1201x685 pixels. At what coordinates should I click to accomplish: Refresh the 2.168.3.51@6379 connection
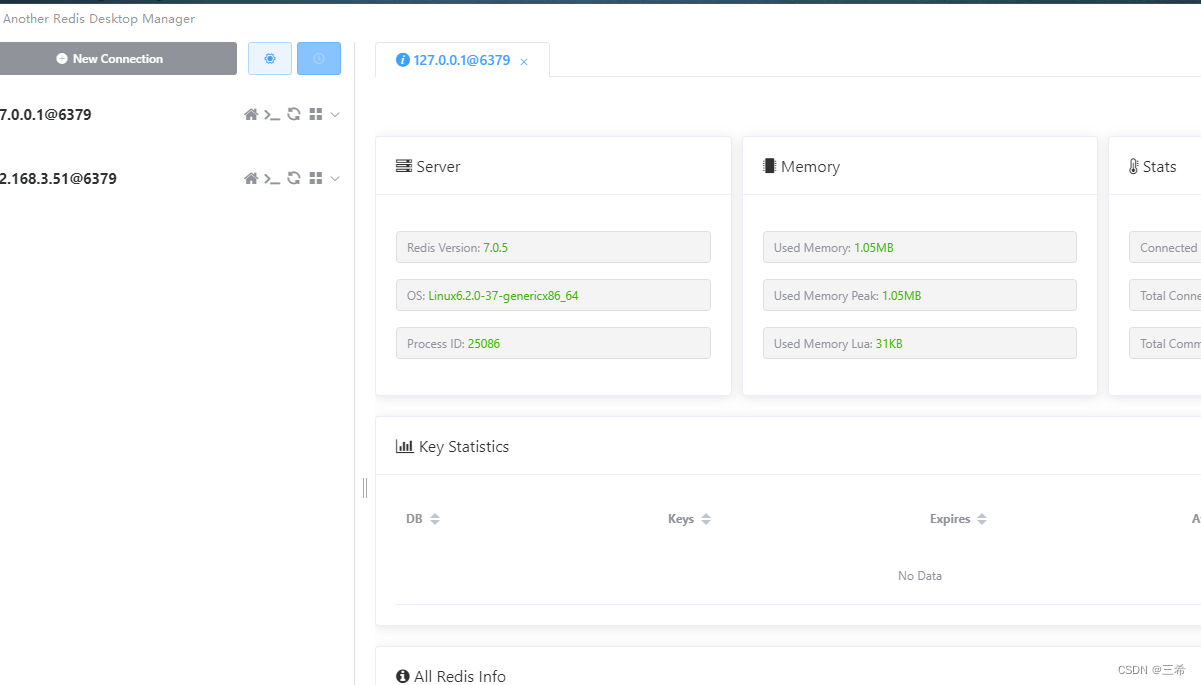click(x=294, y=179)
